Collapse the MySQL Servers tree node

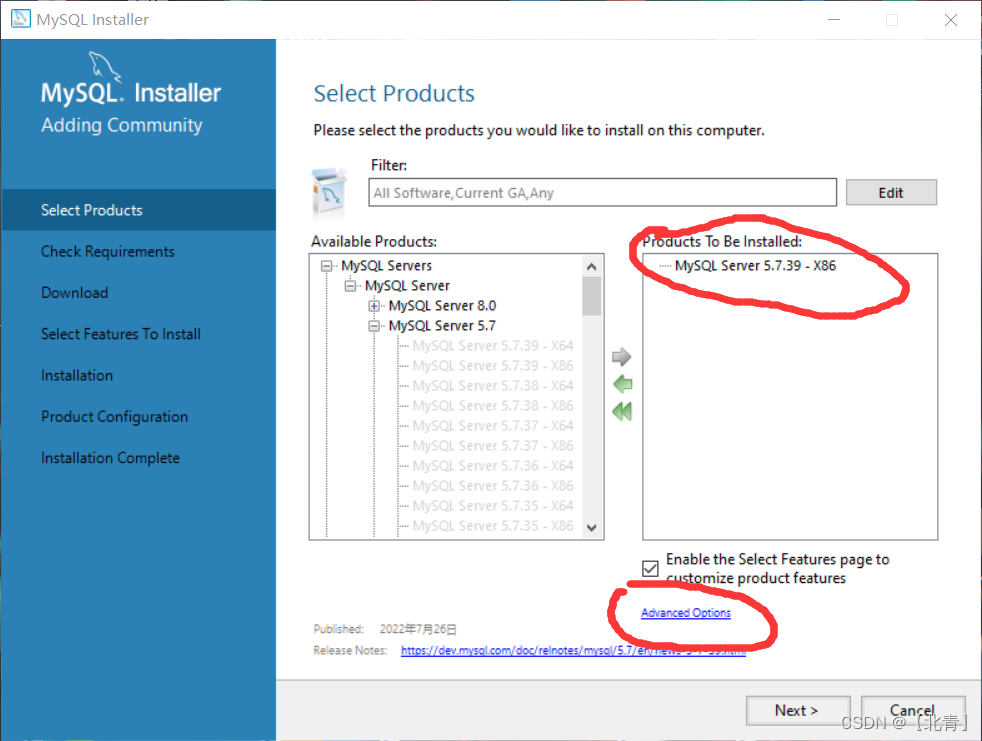tap(326, 266)
